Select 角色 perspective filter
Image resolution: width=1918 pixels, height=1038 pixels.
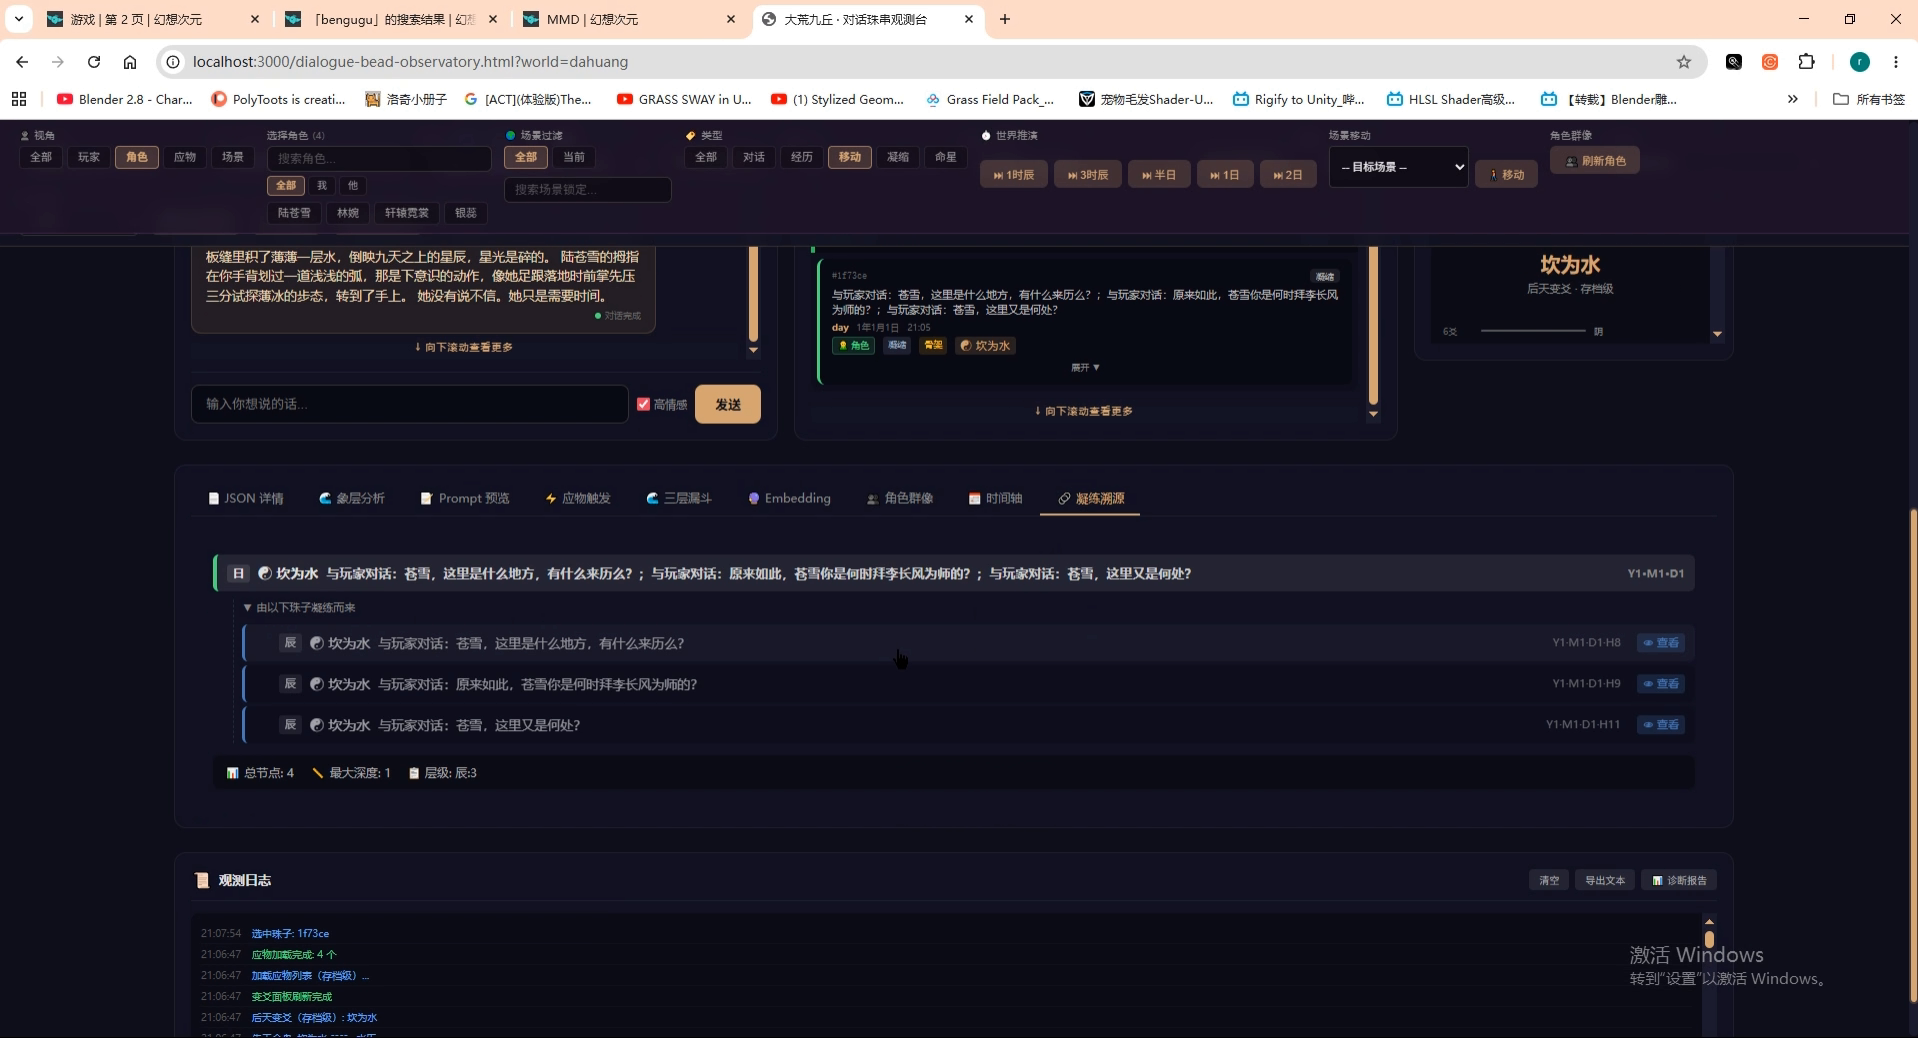137,157
